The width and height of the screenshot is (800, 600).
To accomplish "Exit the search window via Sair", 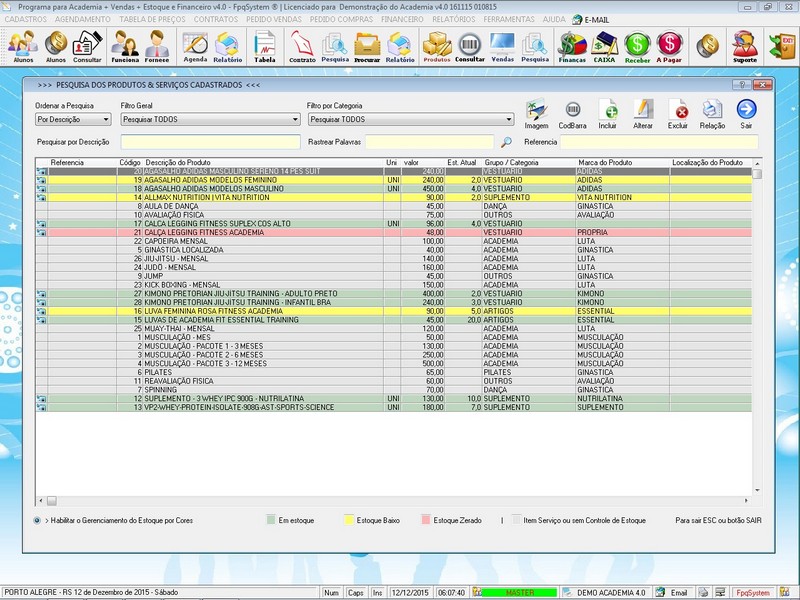I will point(746,111).
